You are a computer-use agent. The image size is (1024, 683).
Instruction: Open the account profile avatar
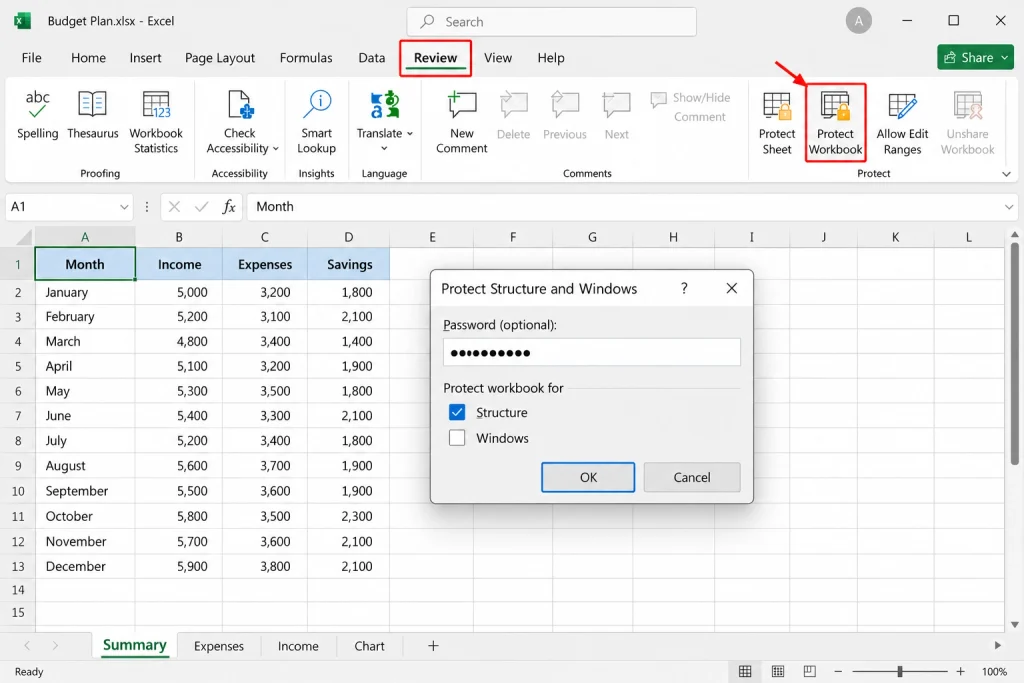coord(859,21)
